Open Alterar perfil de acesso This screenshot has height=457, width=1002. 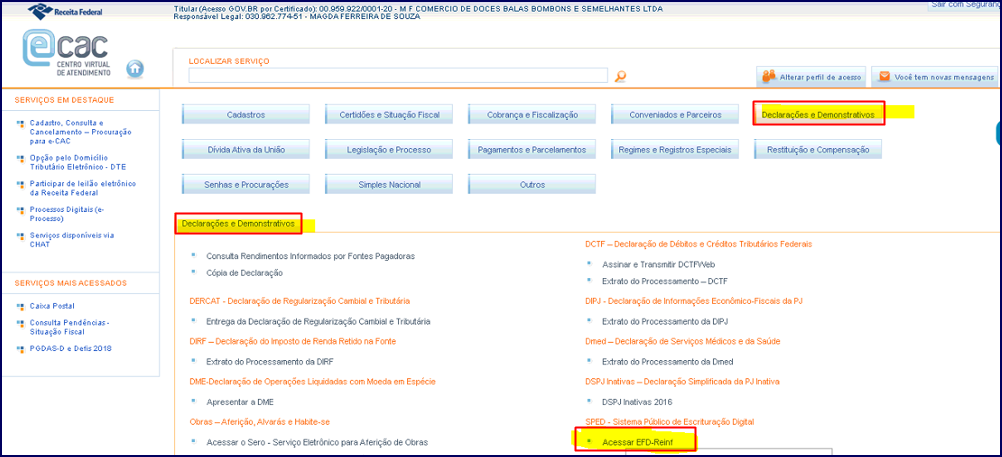pos(812,77)
